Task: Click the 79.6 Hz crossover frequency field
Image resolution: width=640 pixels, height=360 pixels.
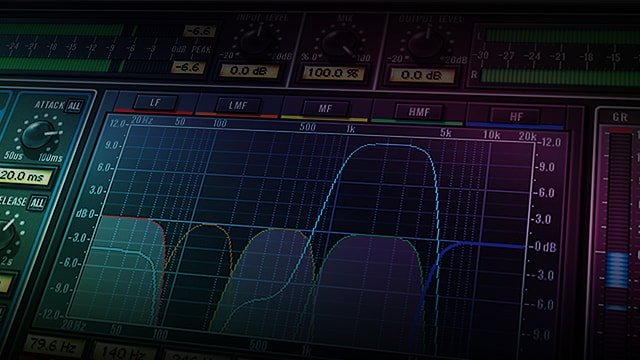Action: click(x=53, y=346)
